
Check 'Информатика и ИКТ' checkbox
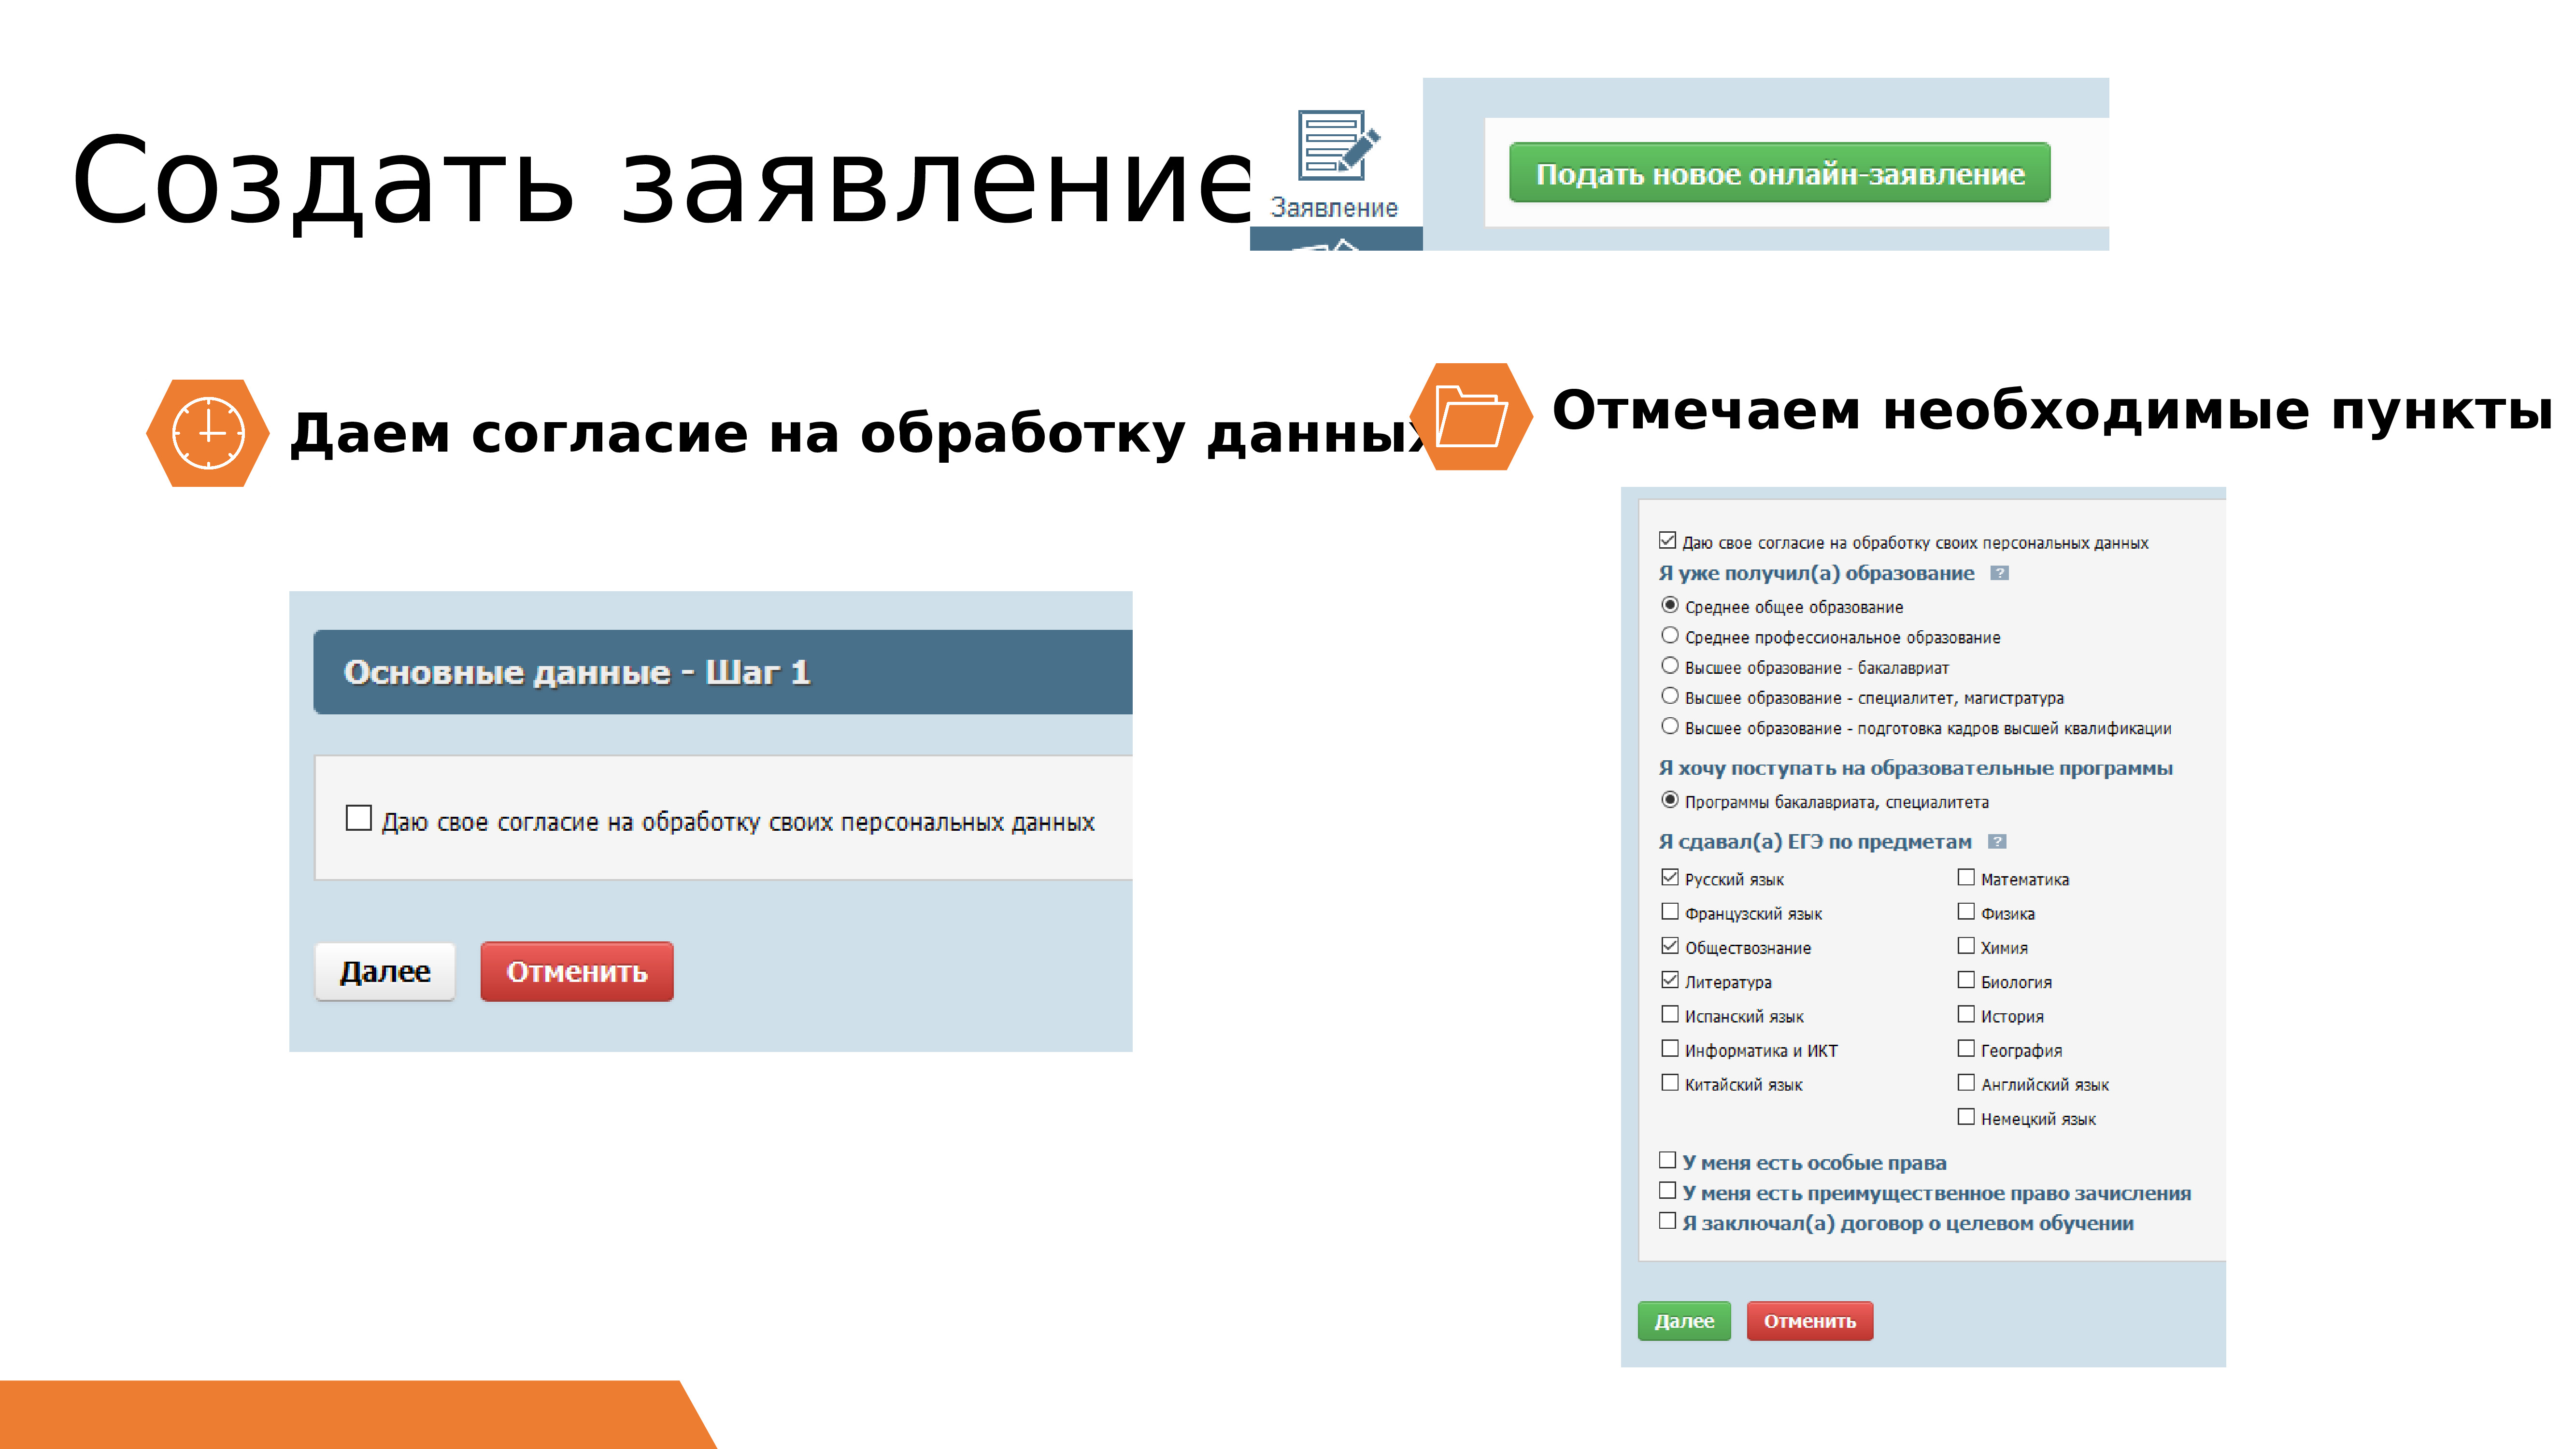(1670, 1048)
